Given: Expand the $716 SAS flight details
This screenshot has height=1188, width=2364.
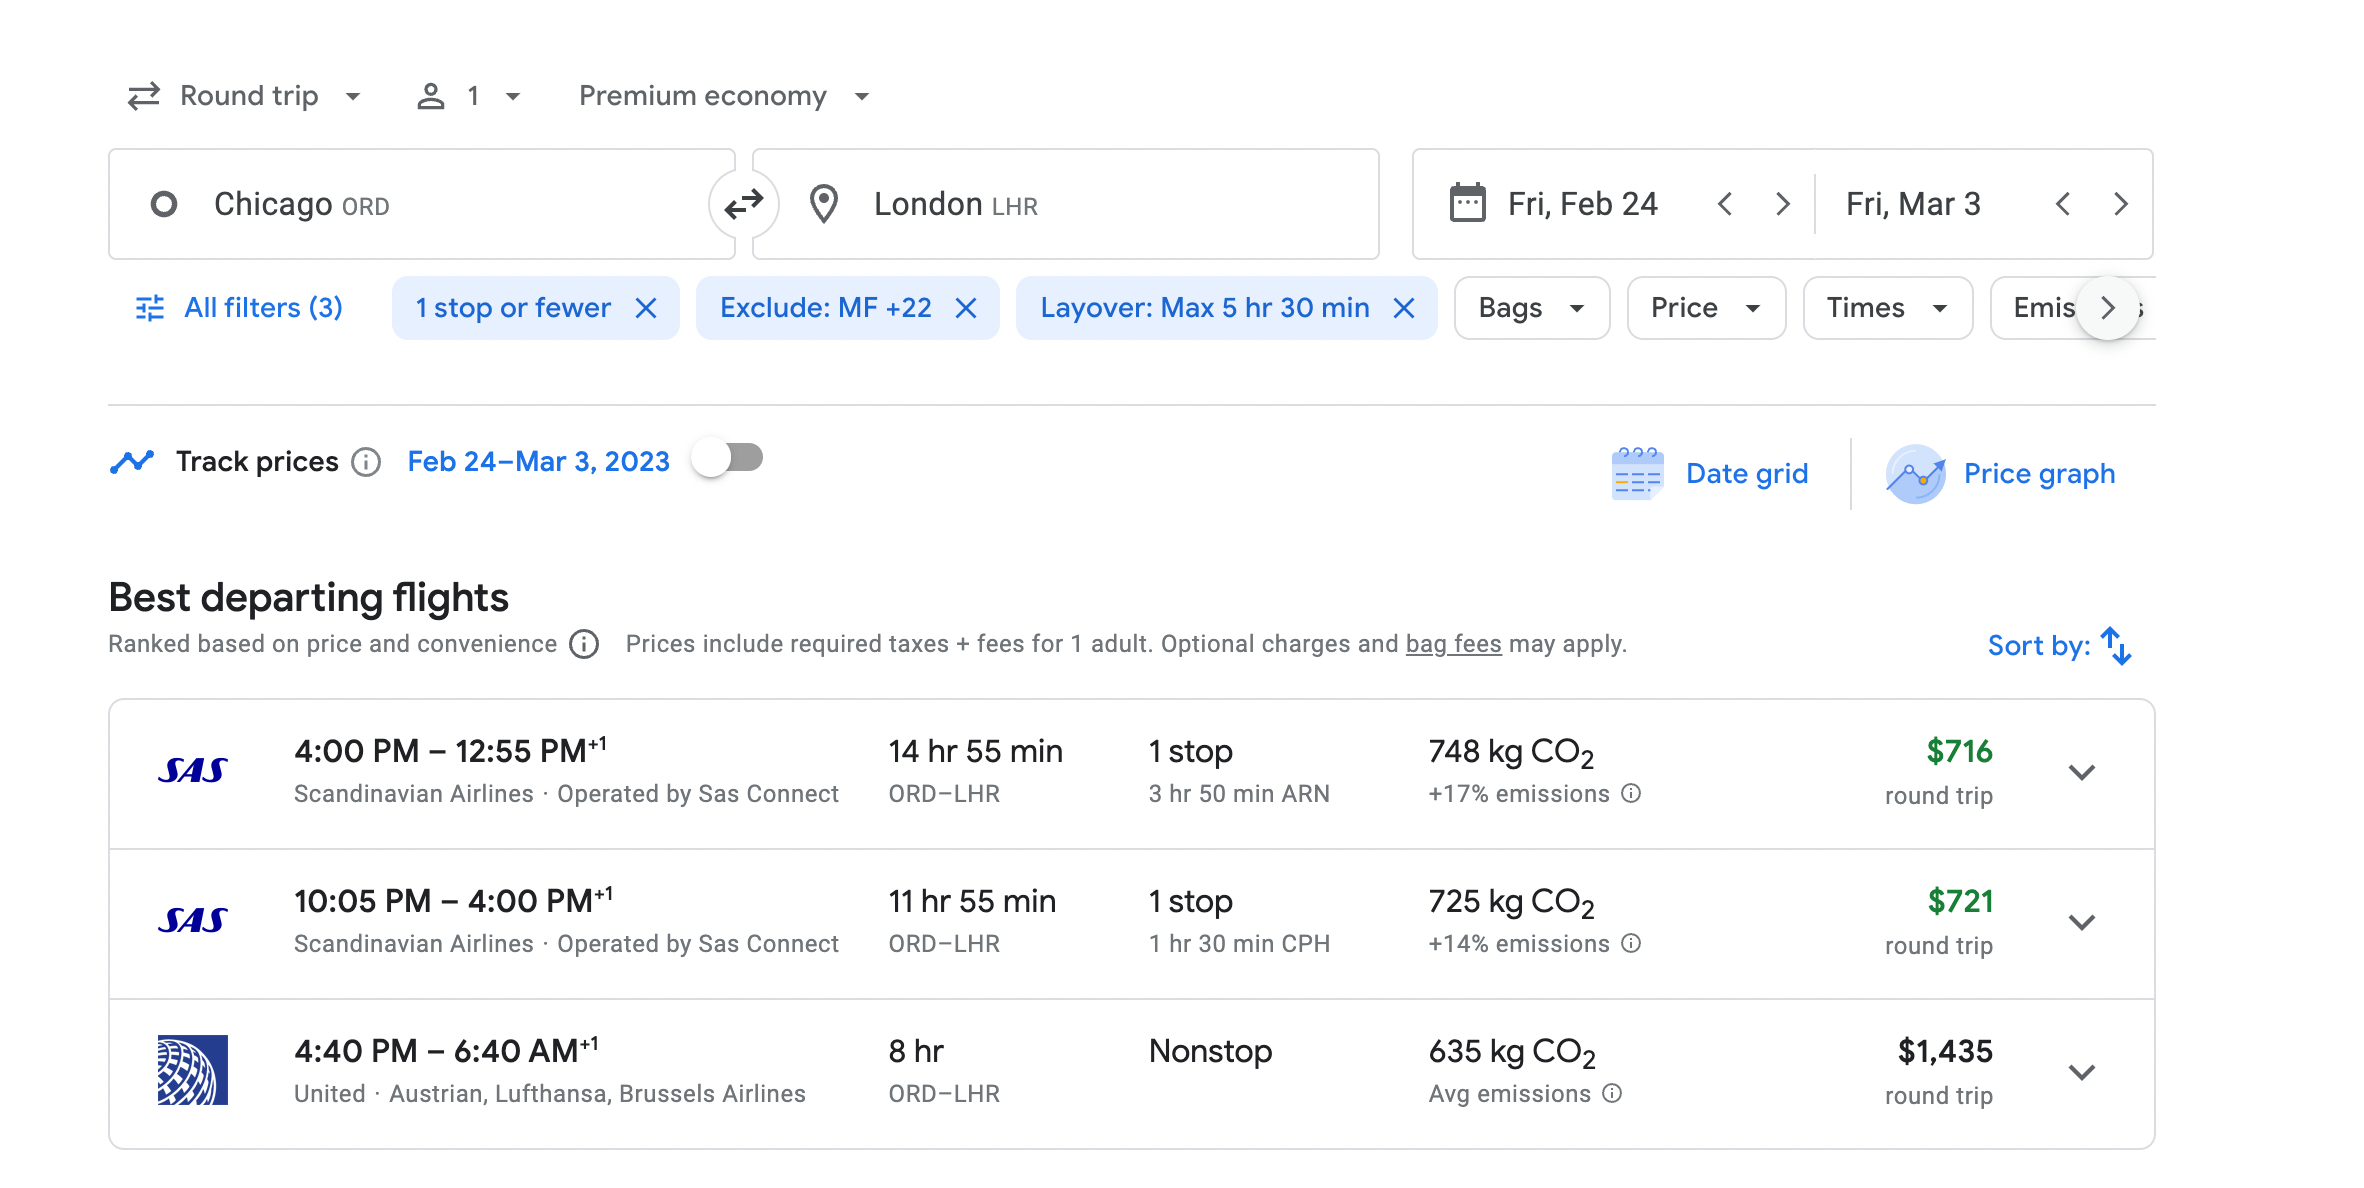Looking at the screenshot, I should [x=2081, y=773].
